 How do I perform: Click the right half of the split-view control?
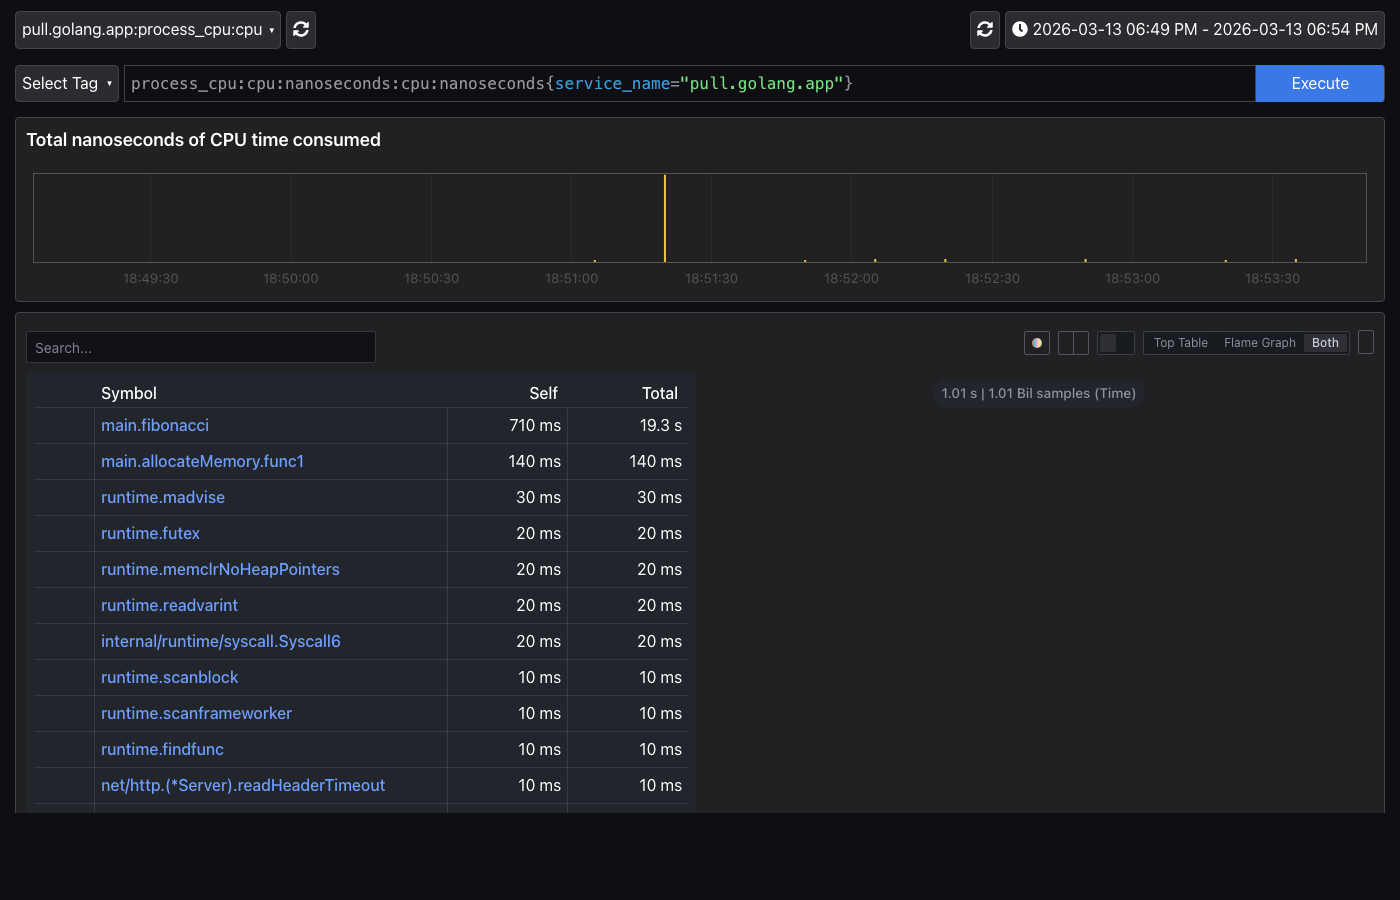click(x=1081, y=343)
